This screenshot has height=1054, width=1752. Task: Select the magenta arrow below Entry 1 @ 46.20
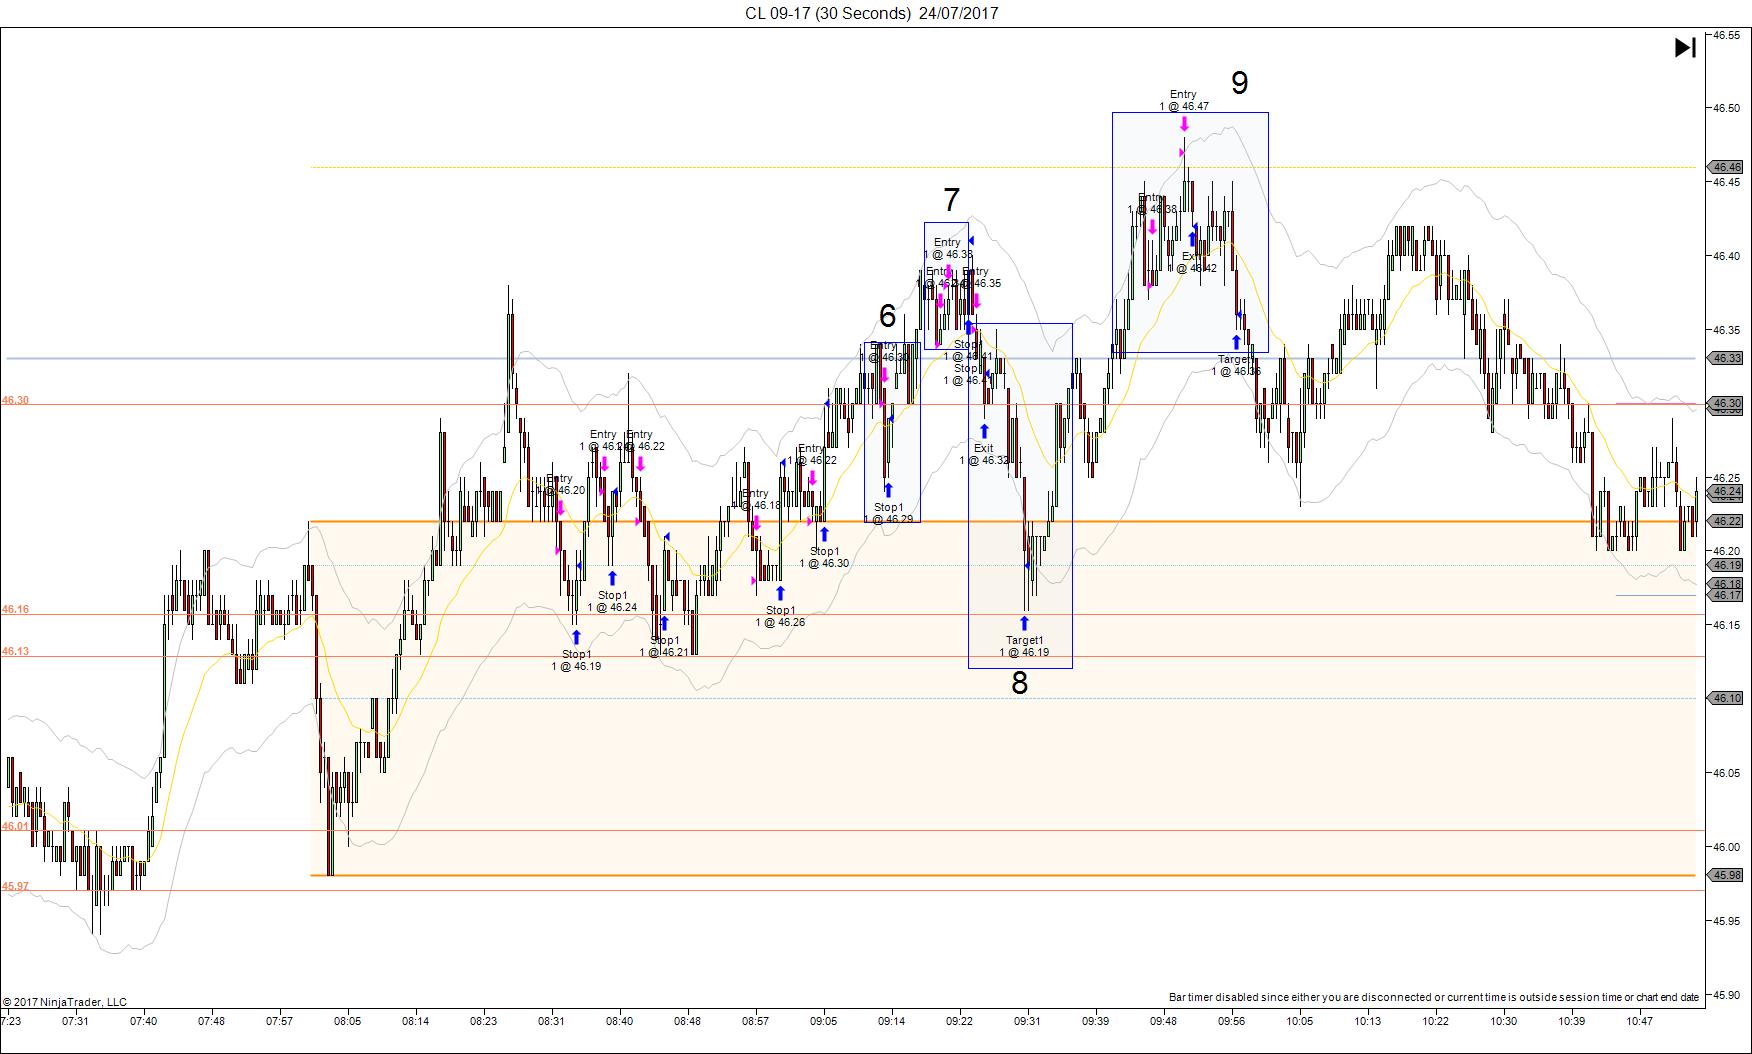(560, 508)
